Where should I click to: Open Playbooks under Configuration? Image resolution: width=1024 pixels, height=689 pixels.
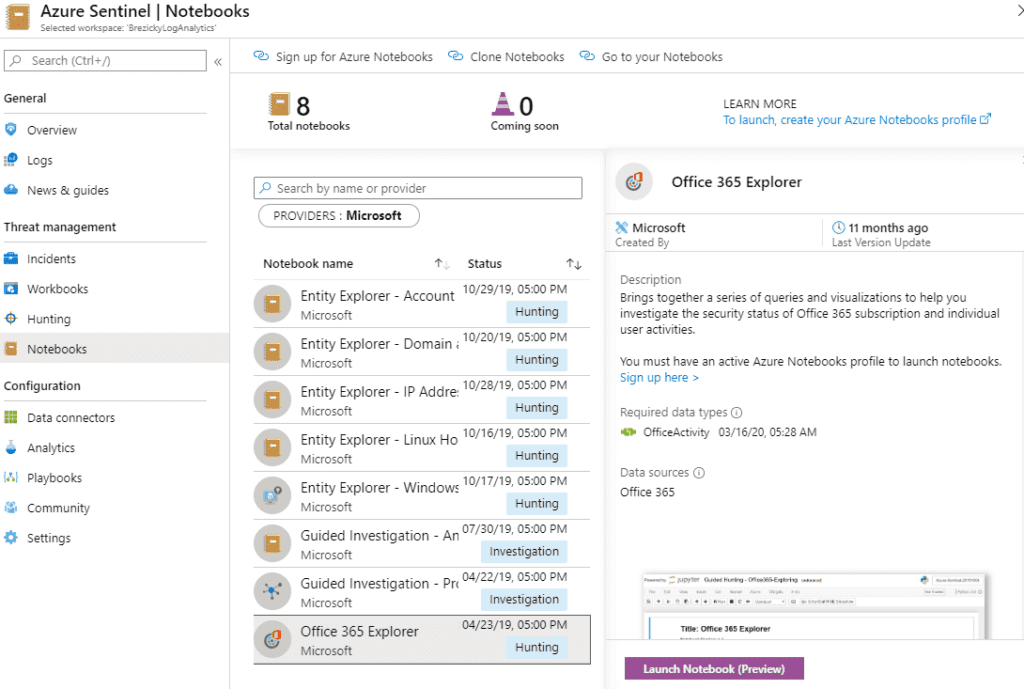pyautogui.click(x=54, y=477)
